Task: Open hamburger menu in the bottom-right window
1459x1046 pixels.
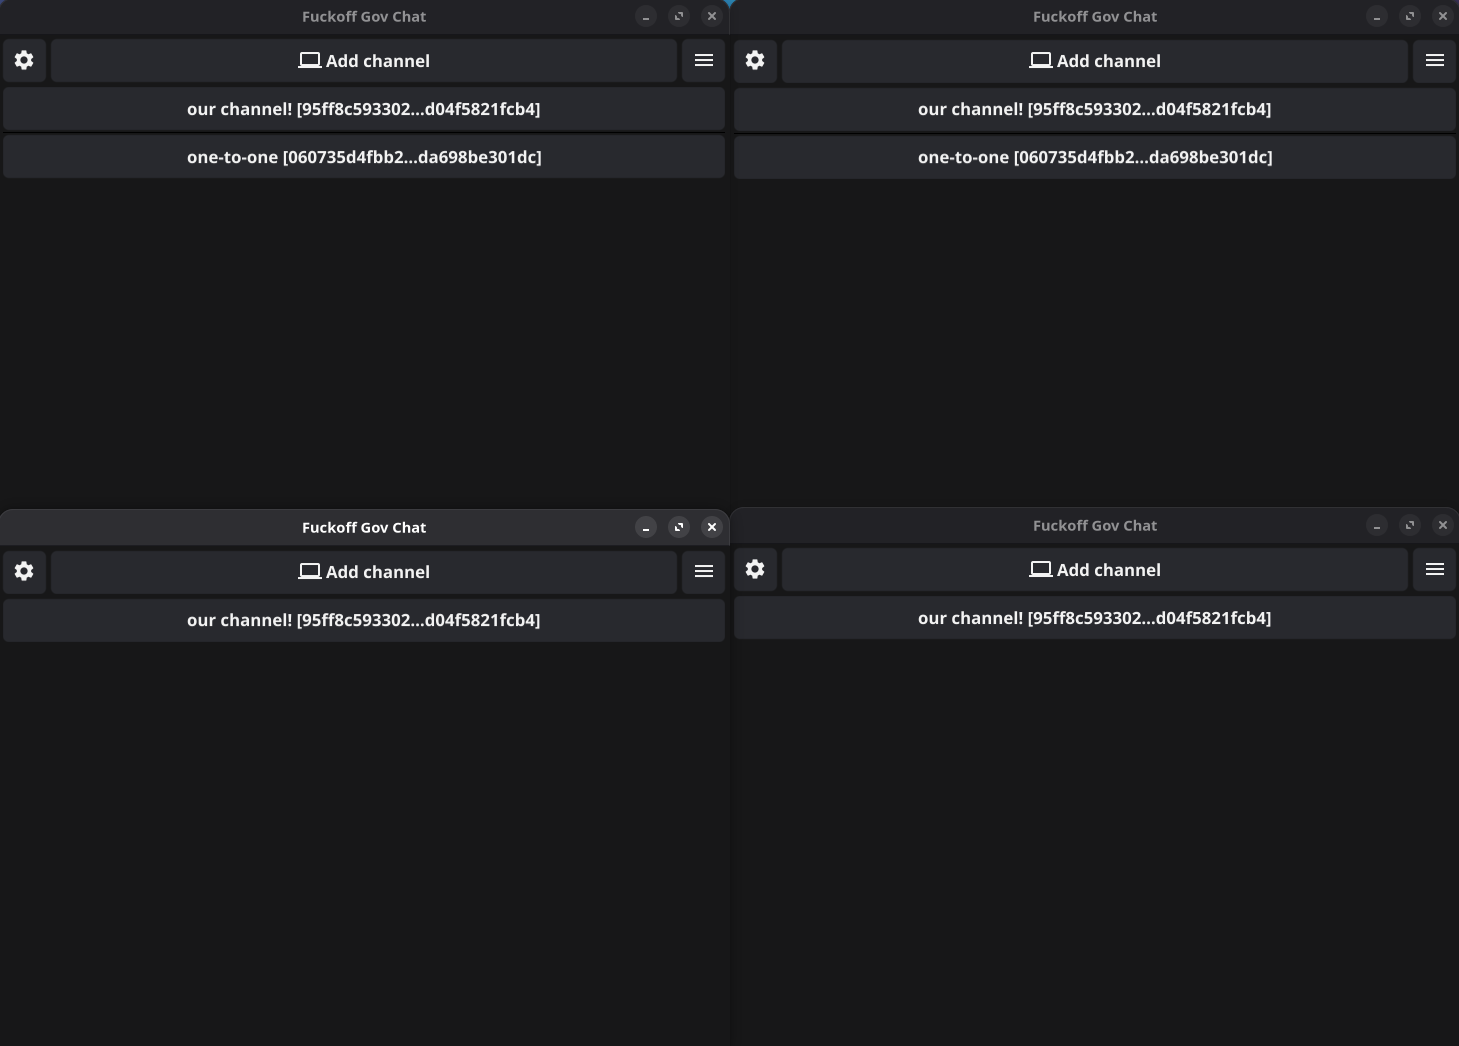Action: (1435, 570)
